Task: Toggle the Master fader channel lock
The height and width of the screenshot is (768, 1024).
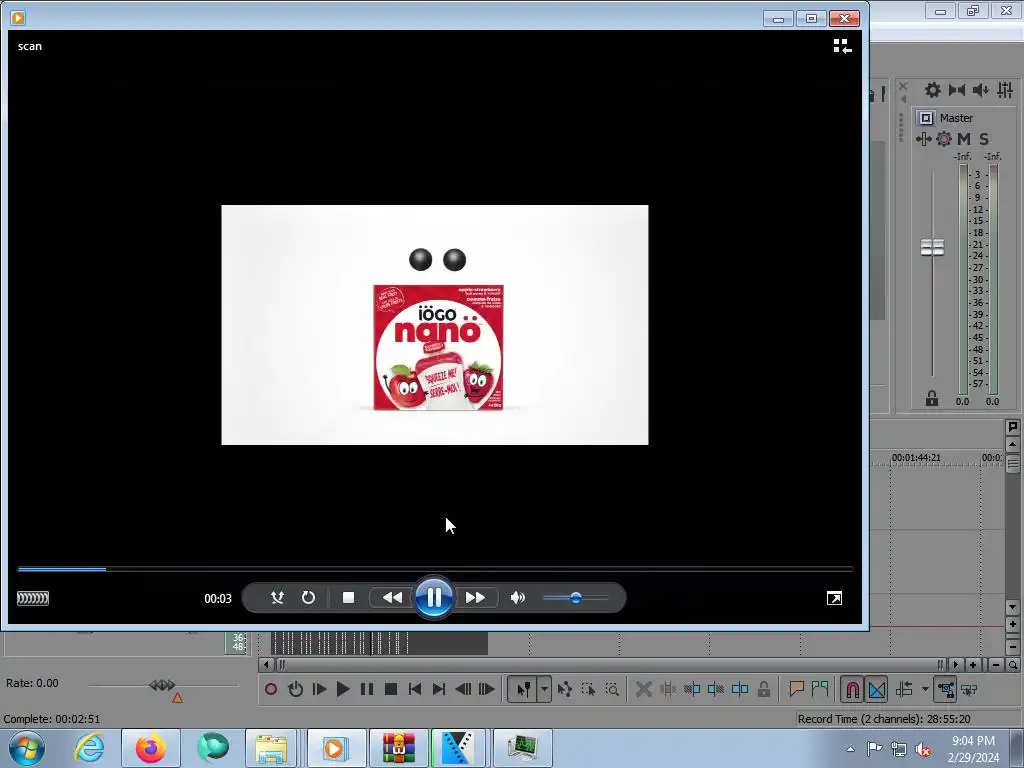Action: (932, 398)
